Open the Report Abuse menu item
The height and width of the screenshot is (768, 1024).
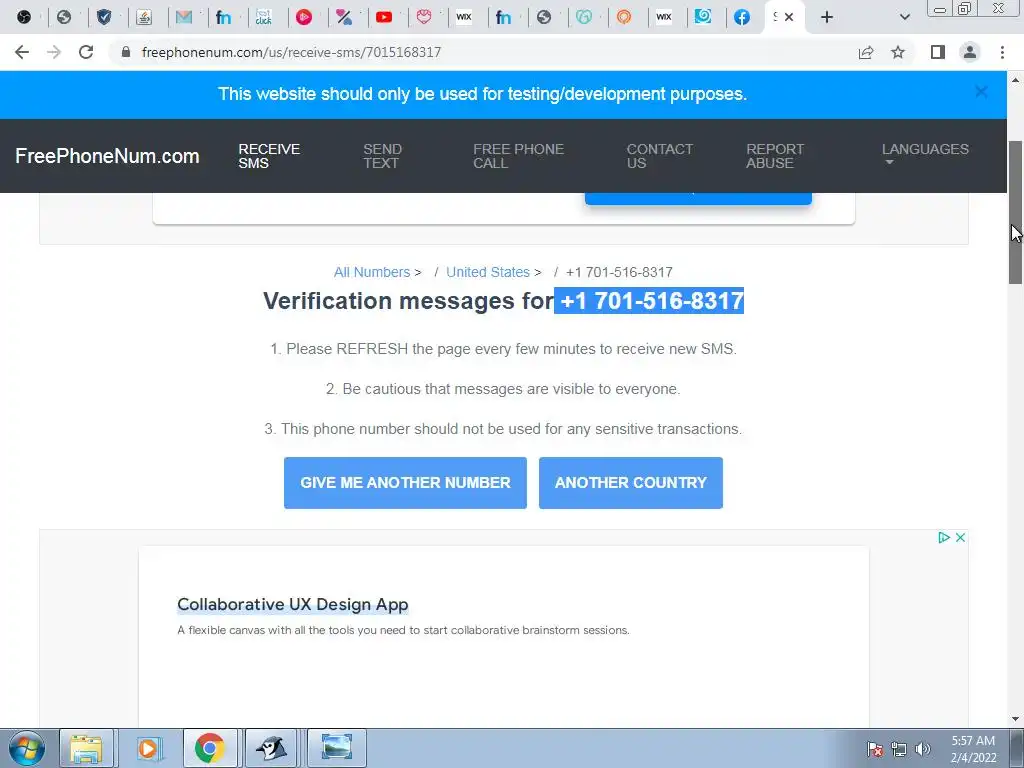775,156
